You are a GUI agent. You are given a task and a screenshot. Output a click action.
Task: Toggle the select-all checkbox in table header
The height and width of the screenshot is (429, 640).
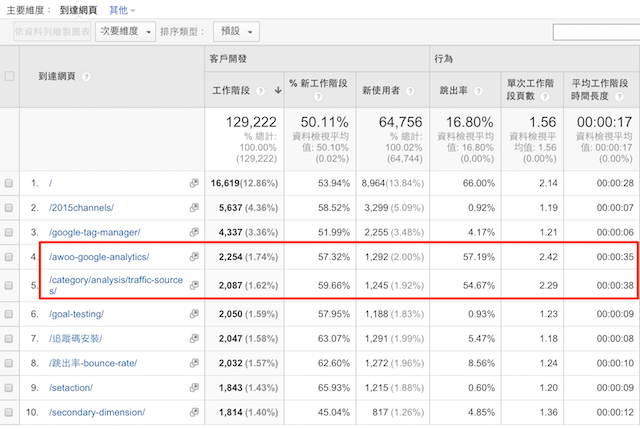pyautogui.click(x=10, y=76)
